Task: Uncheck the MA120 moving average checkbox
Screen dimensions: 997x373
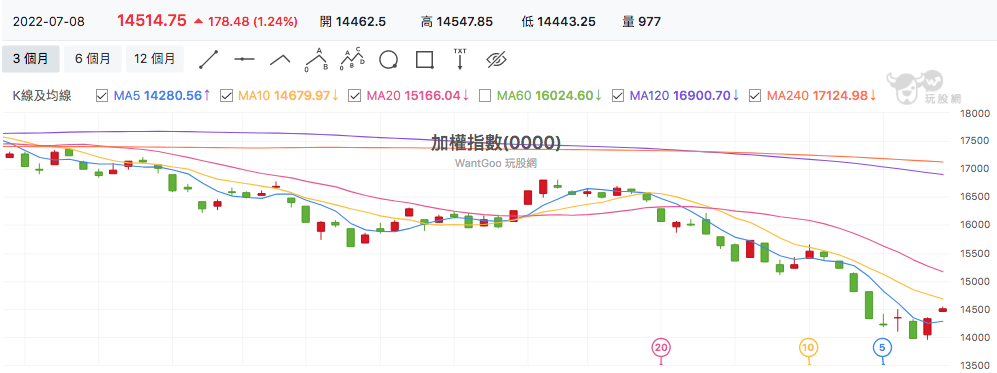Action: click(617, 96)
